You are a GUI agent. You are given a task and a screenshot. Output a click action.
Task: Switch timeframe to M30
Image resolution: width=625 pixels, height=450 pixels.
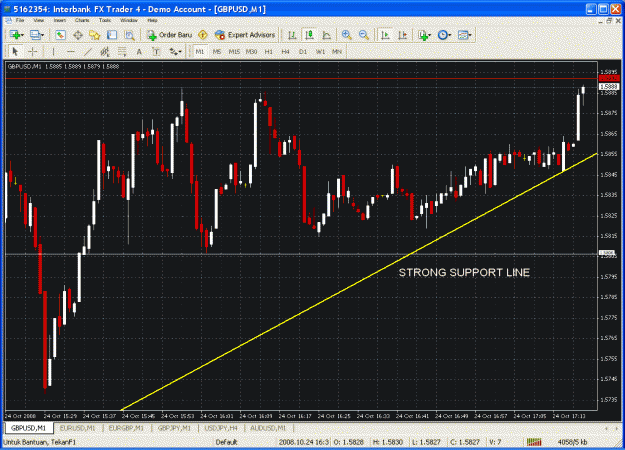[x=251, y=51]
